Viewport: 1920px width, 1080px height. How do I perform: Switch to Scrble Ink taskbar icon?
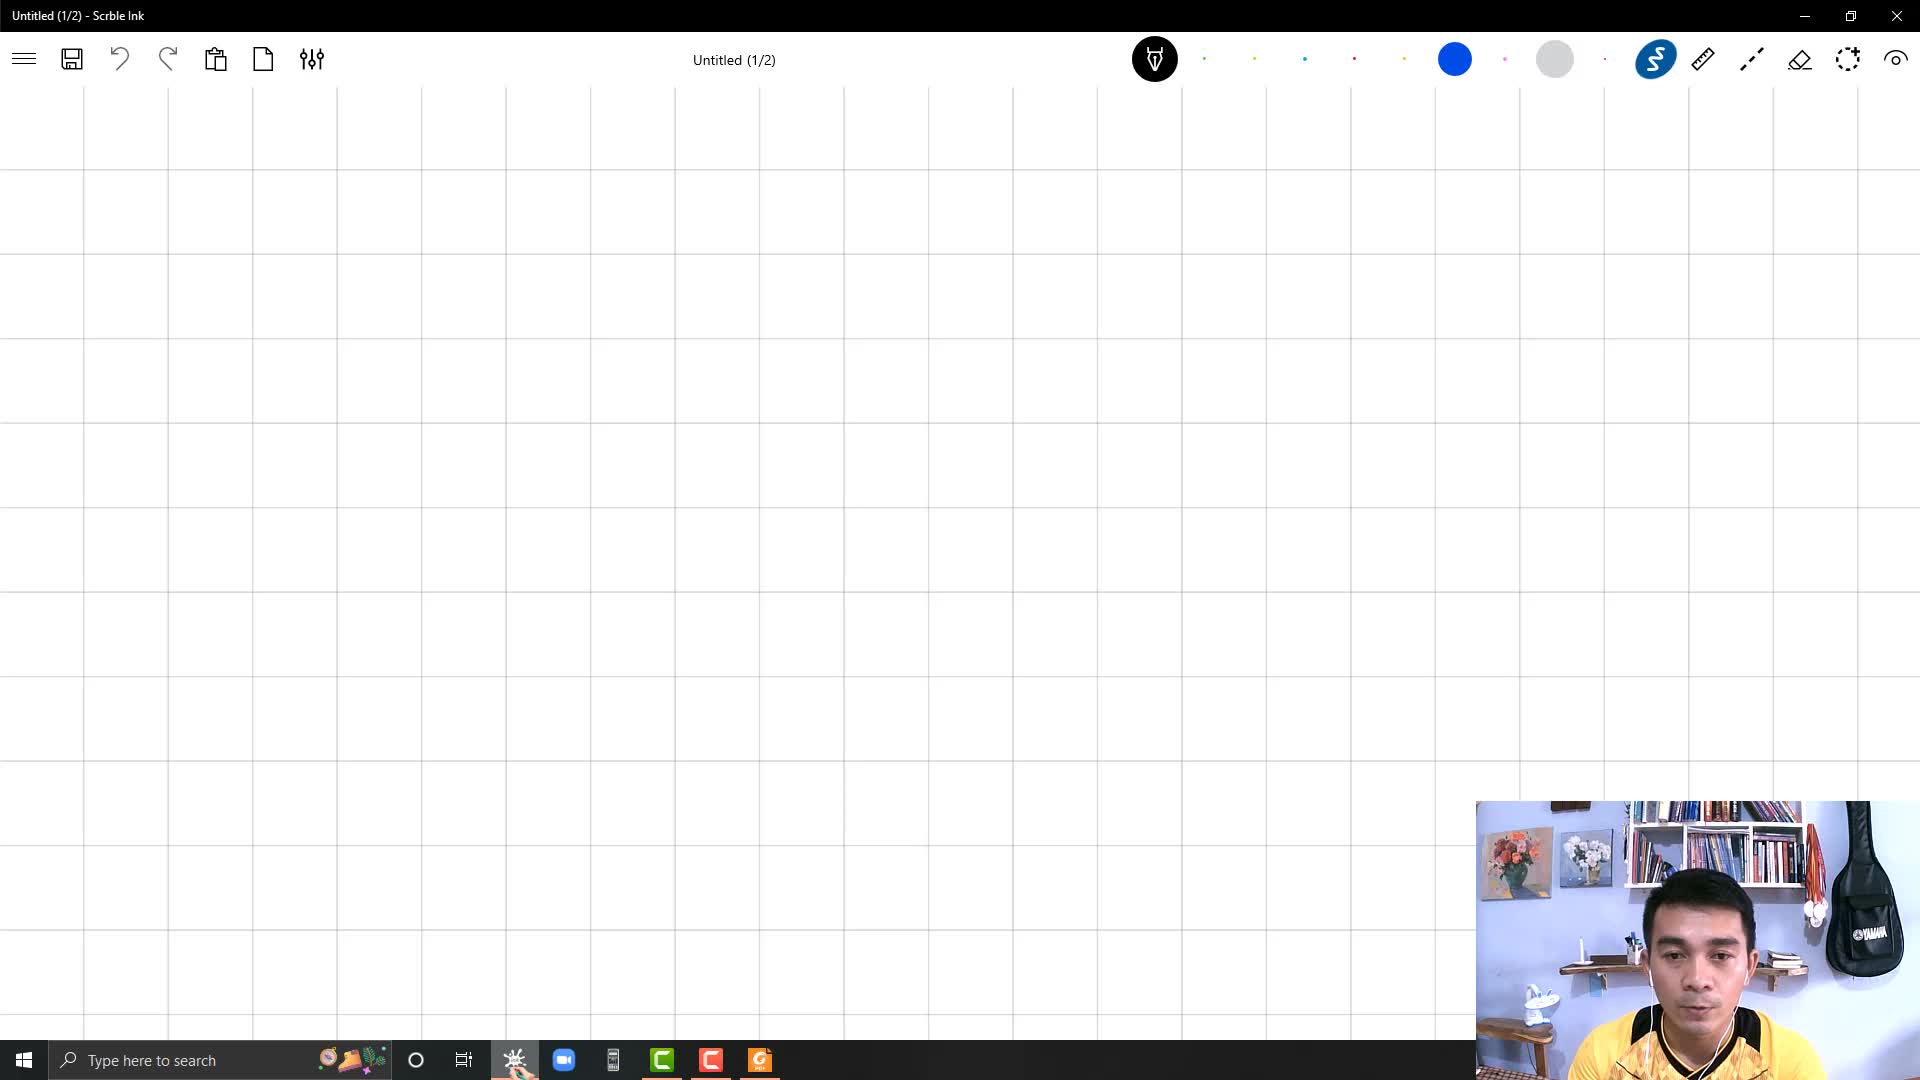point(514,1060)
